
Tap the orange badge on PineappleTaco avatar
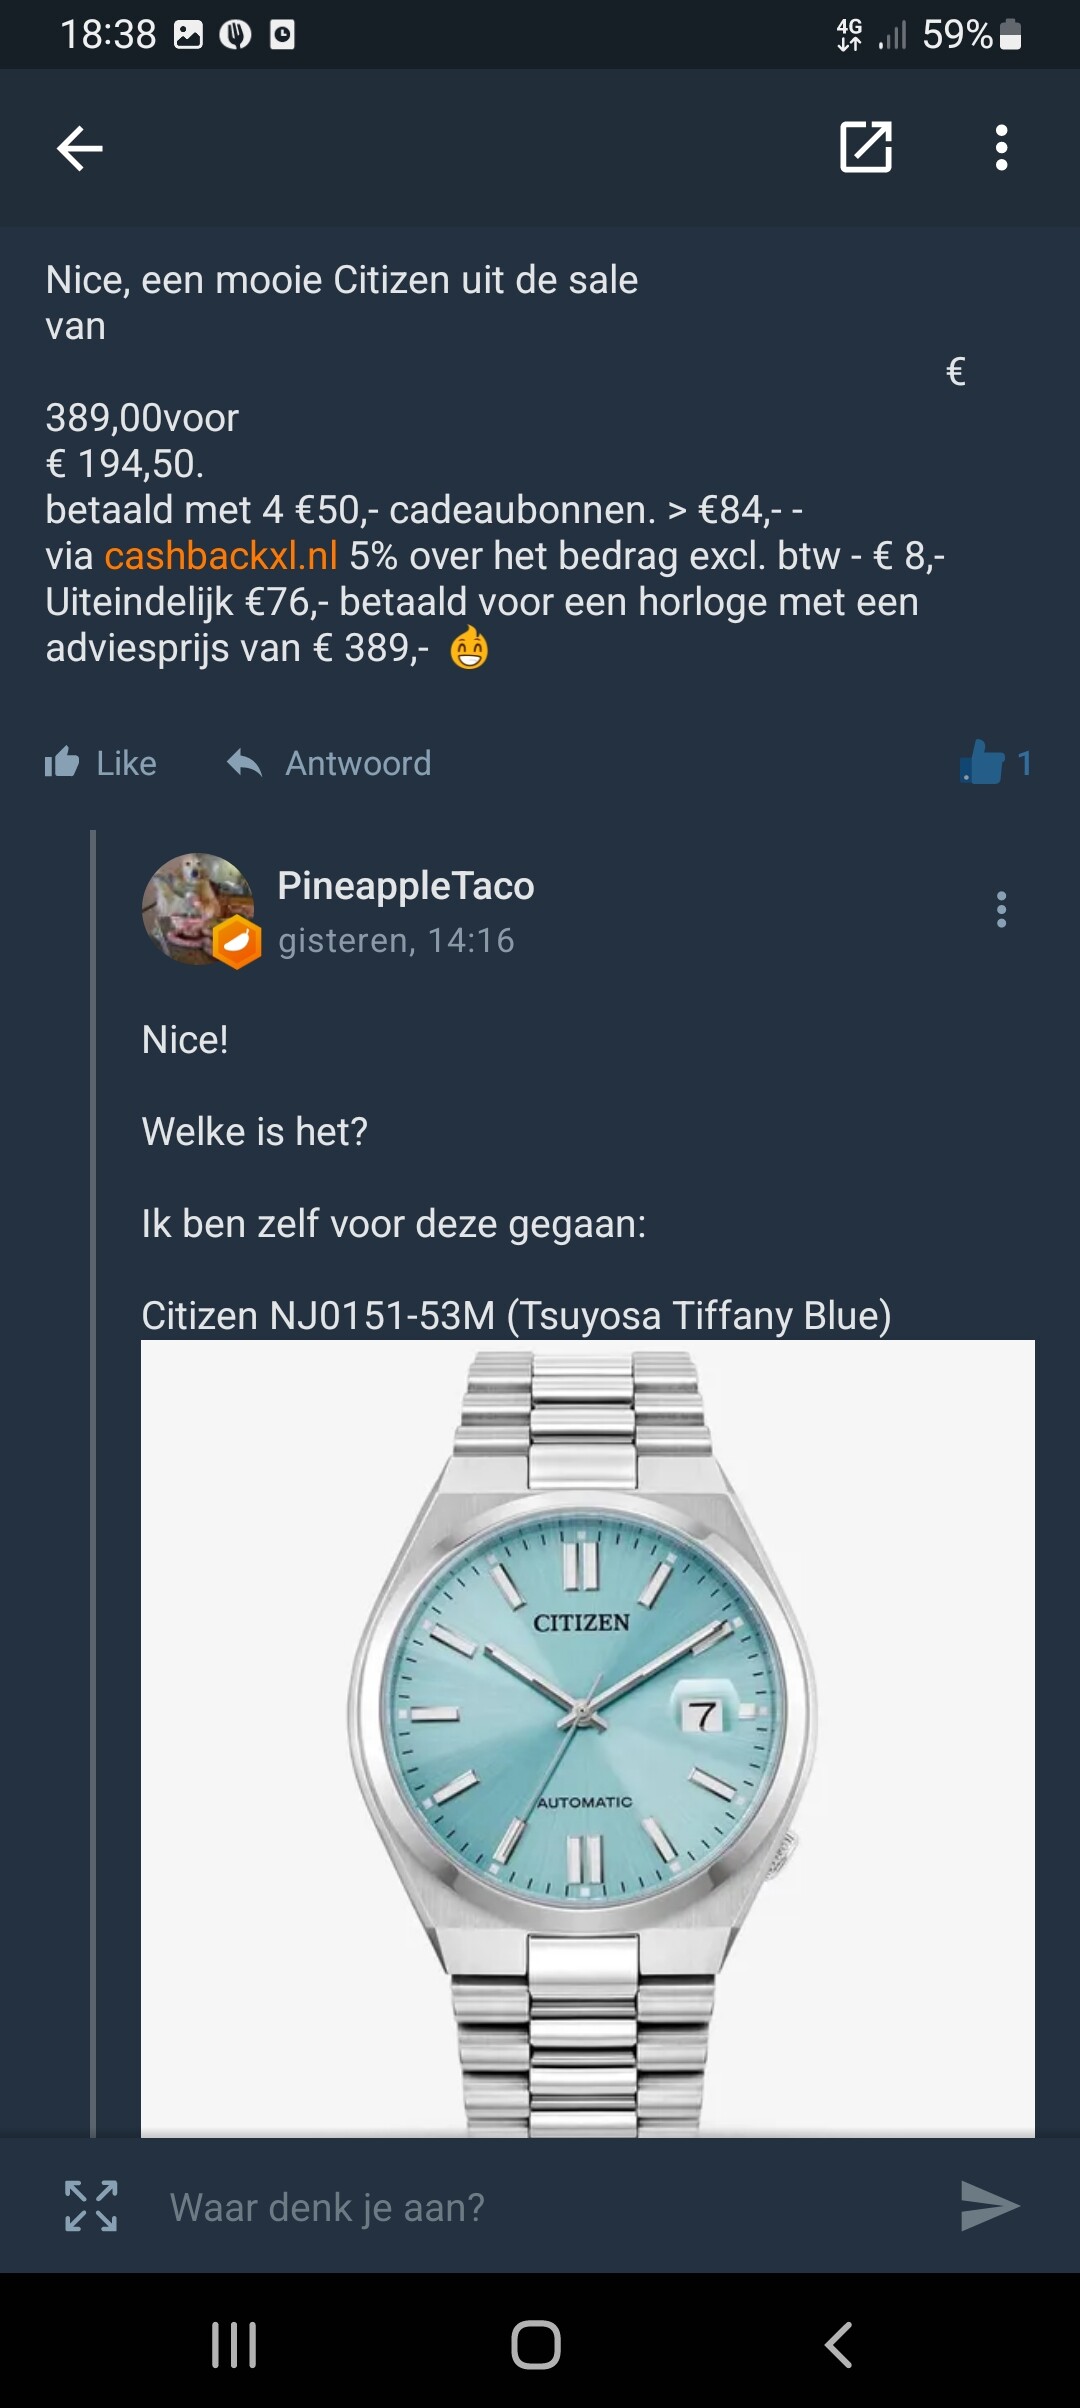(237, 942)
